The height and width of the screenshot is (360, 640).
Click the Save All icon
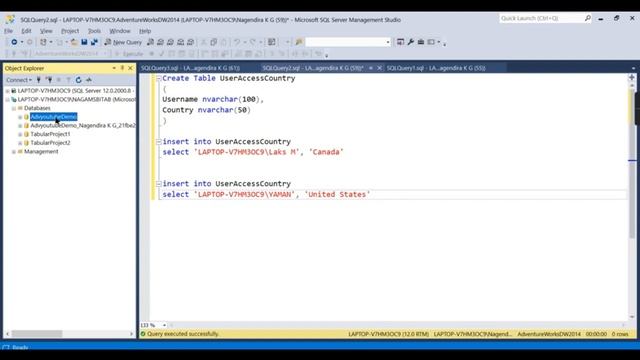[94, 42]
